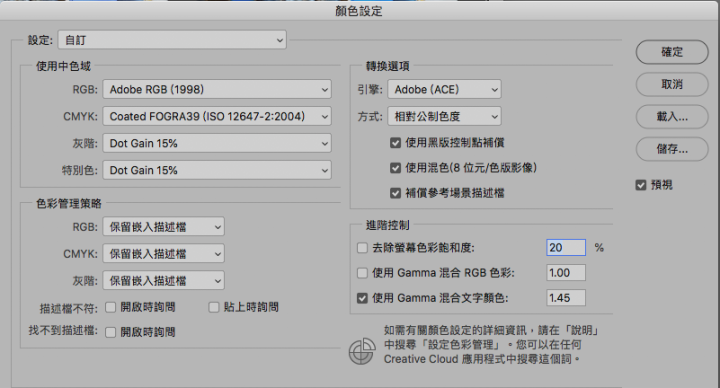This screenshot has height=388, width=720.
Task: Uncheck 使用黑版控制點補償 checkbox
Action: pyautogui.click(x=395, y=143)
